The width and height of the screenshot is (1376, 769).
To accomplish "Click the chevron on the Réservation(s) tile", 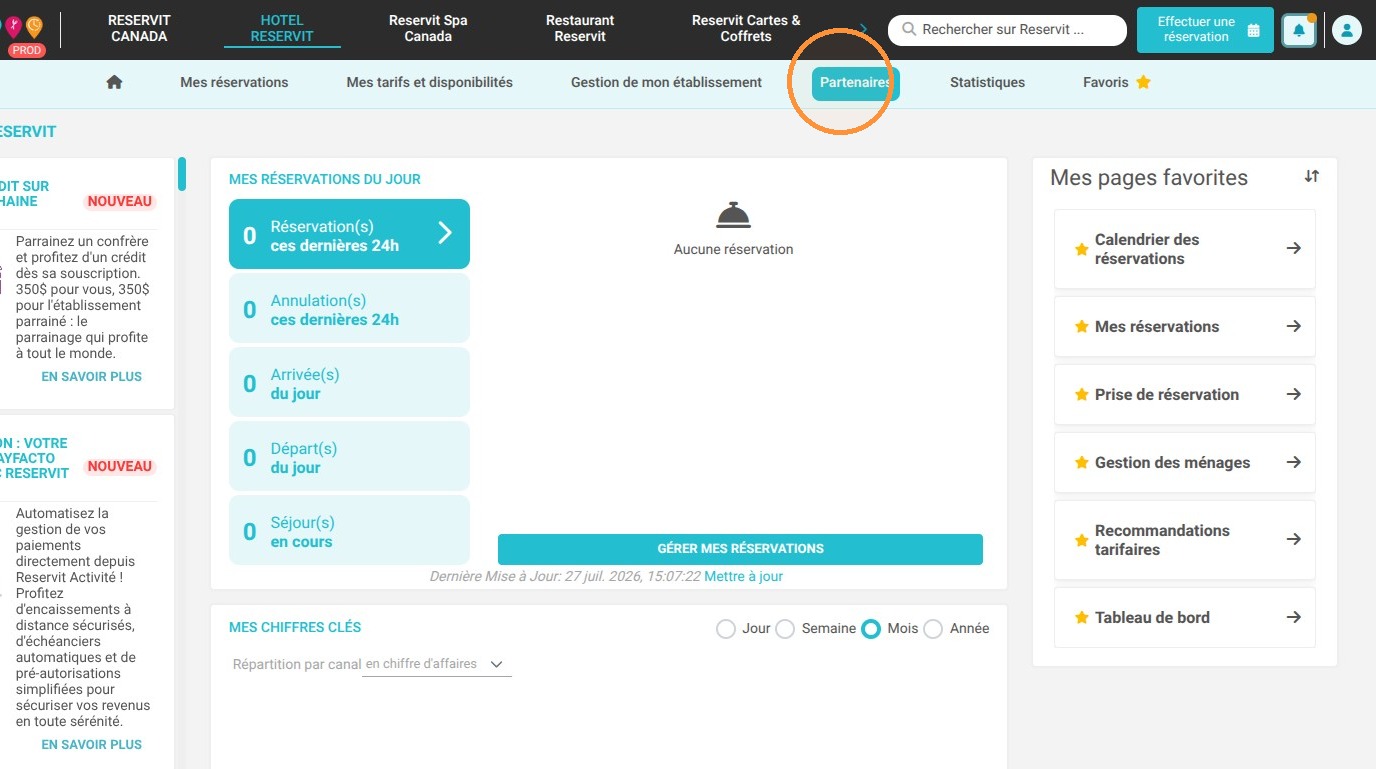I will (x=445, y=233).
